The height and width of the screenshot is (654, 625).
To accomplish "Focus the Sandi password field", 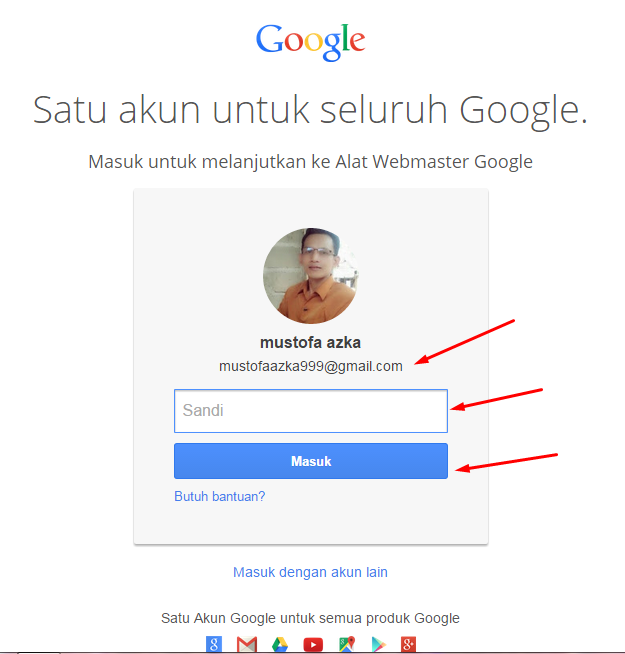I will coord(311,411).
